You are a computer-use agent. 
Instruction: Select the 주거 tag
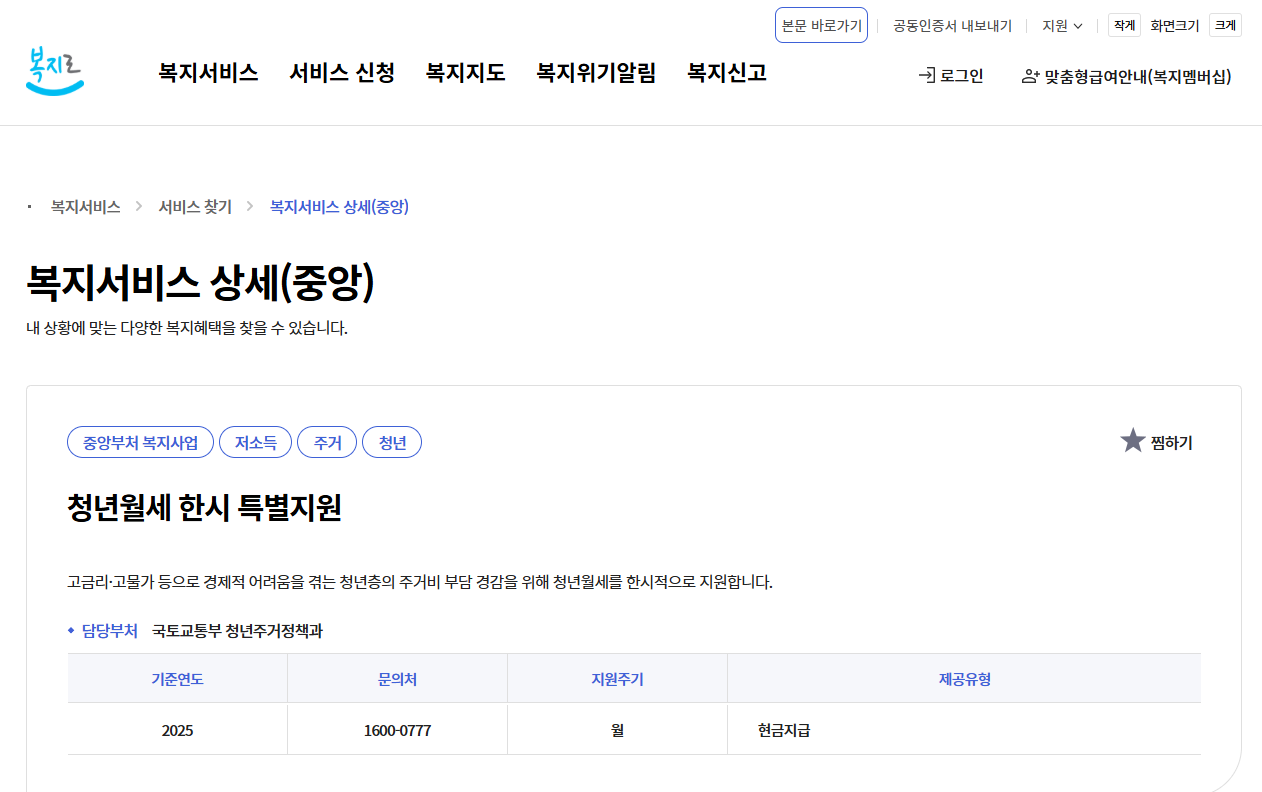[x=327, y=442]
